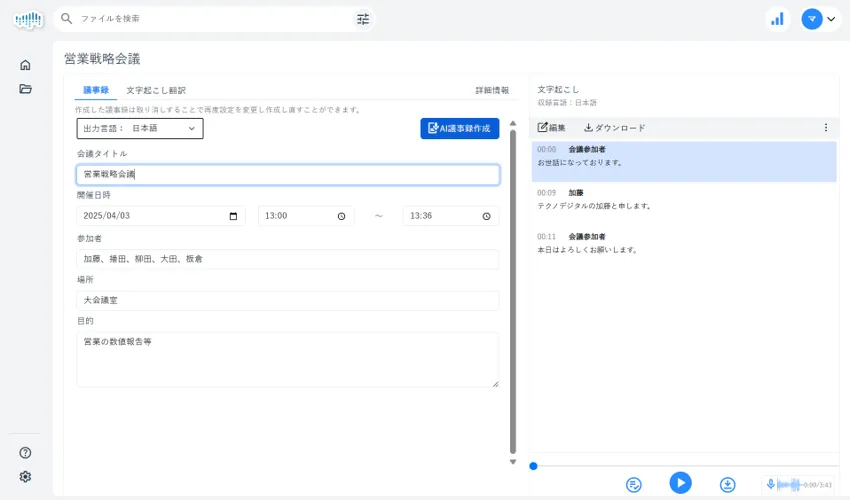Open the usage statistics bar chart icon
The width and height of the screenshot is (850, 500).
[778, 20]
